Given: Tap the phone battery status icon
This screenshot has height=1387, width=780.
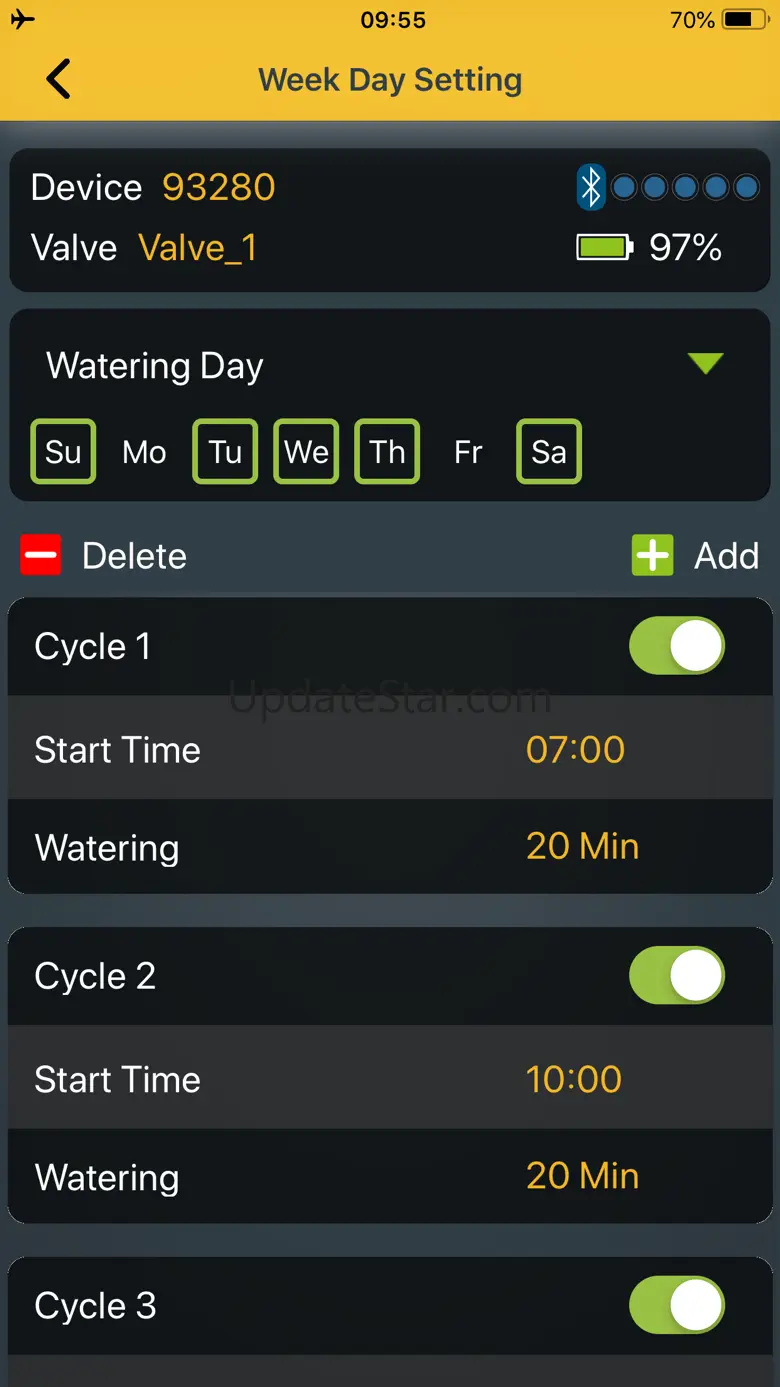Looking at the screenshot, I should click(x=747, y=20).
